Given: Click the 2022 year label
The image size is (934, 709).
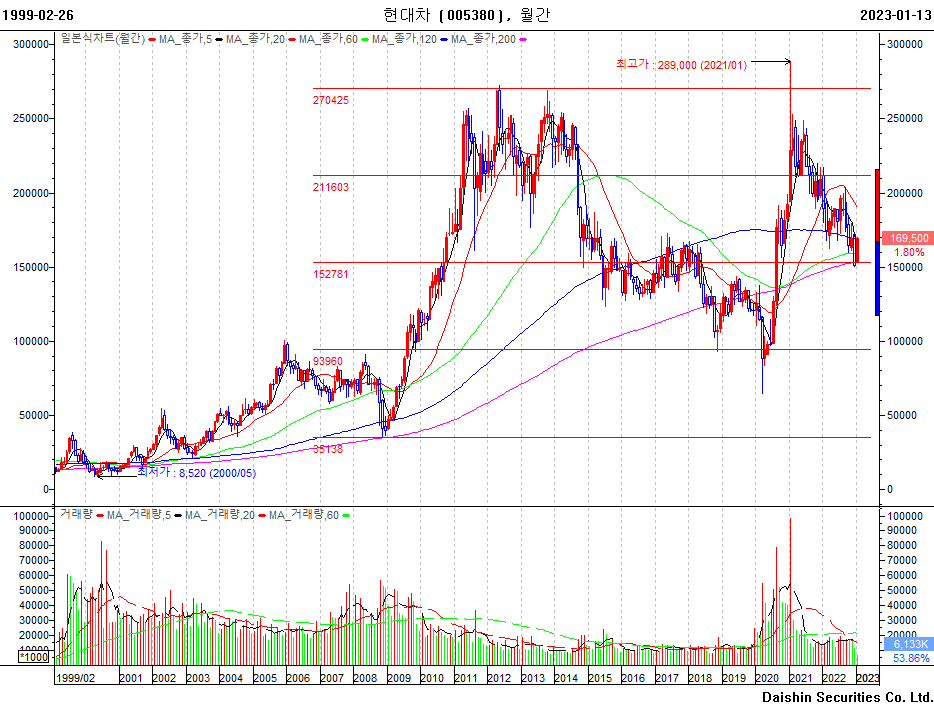Looking at the screenshot, I should click(x=834, y=678).
